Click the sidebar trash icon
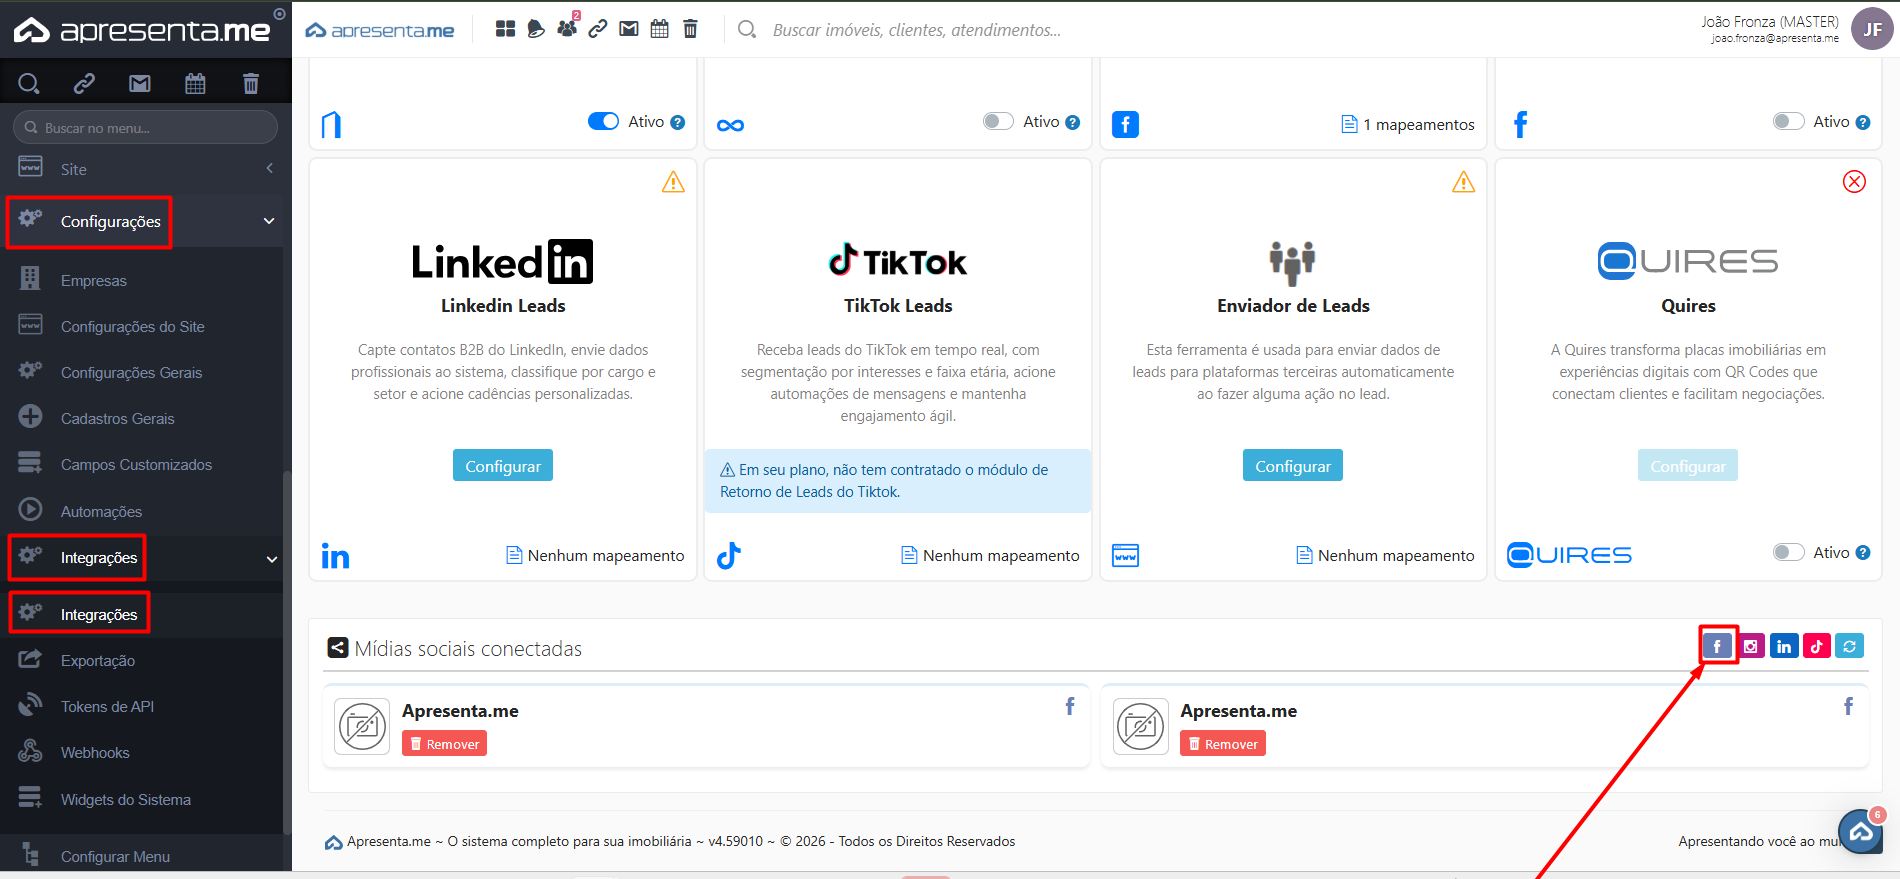The image size is (1900, 879). pos(251,83)
